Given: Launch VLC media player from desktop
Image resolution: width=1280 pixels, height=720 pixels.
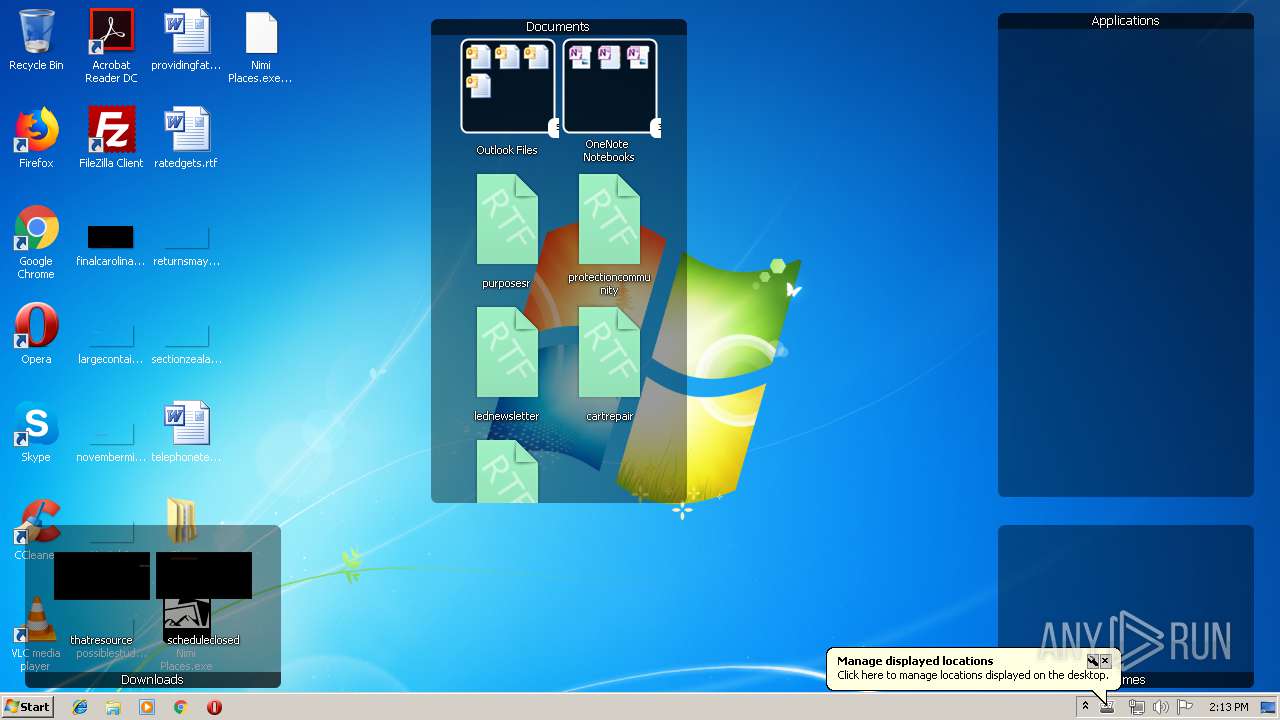Looking at the screenshot, I should click(x=36, y=634).
